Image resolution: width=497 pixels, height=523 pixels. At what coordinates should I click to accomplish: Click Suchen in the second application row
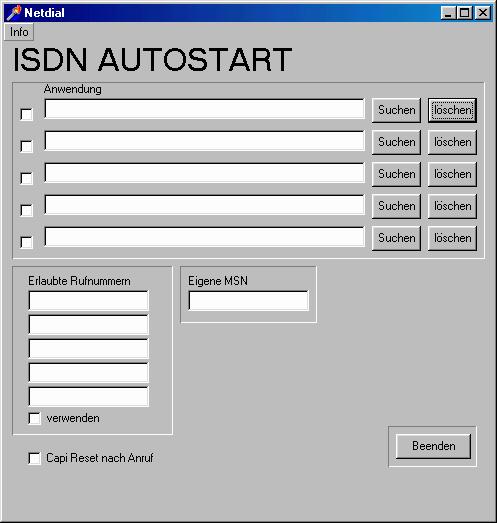pos(396,142)
